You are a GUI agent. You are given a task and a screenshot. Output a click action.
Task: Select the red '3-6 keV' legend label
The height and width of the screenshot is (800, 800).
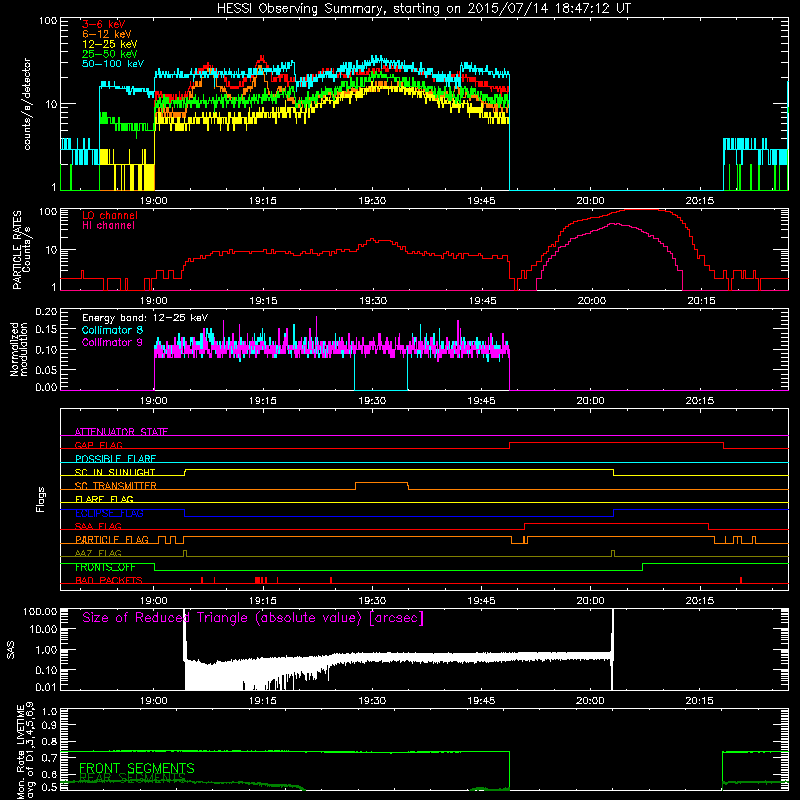[104, 24]
